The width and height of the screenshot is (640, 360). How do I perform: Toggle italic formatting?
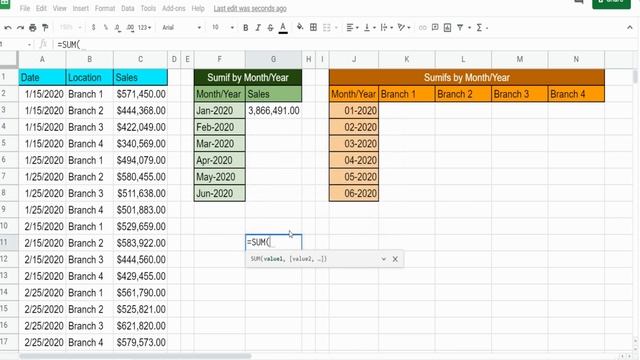pyautogui.click(x=258, y=28)
